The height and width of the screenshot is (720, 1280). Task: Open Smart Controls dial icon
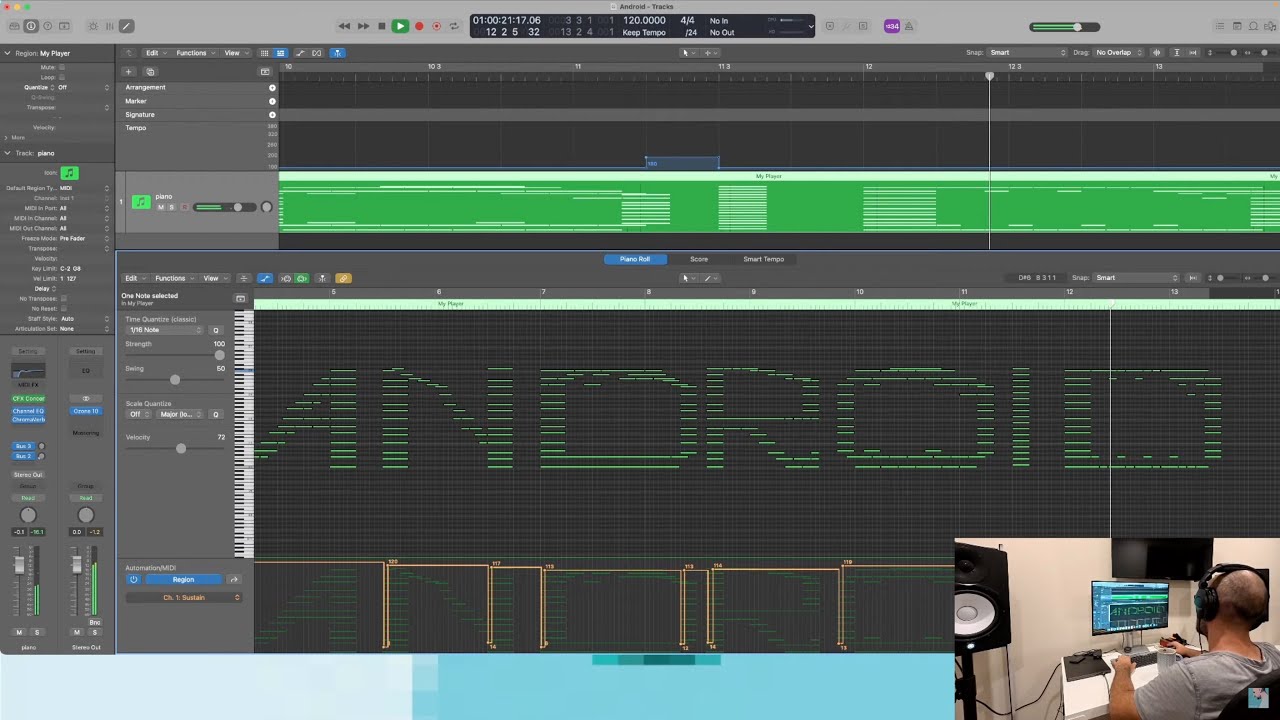click(x=94, y=26)
